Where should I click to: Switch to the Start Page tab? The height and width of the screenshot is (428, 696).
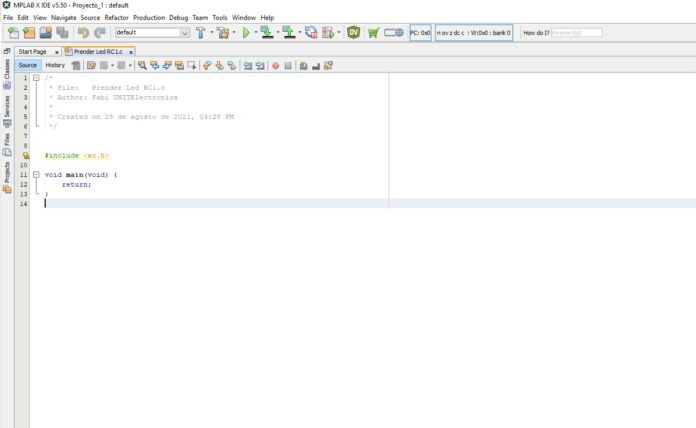(32, 51)
